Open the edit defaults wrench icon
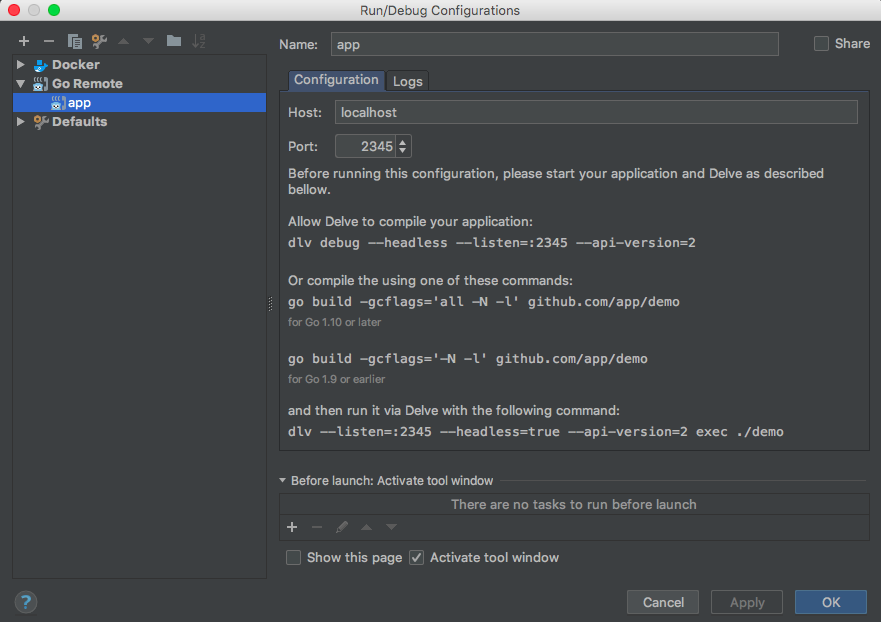 click(x=99, y=41)
